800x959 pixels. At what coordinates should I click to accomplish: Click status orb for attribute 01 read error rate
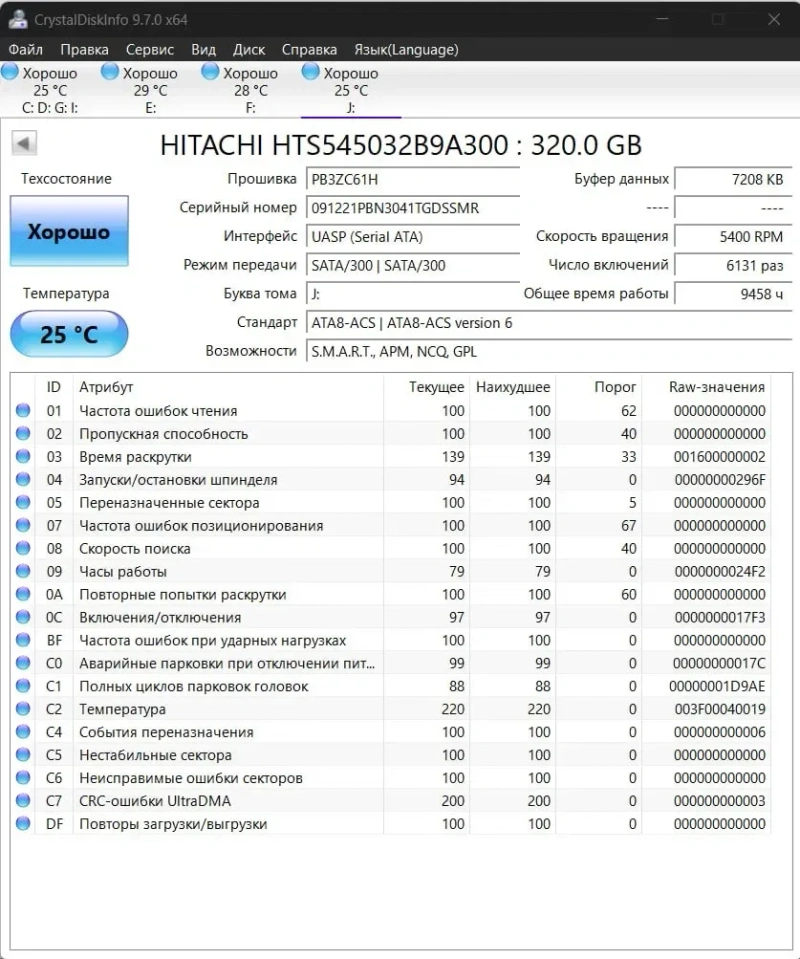tap(23, 410)
